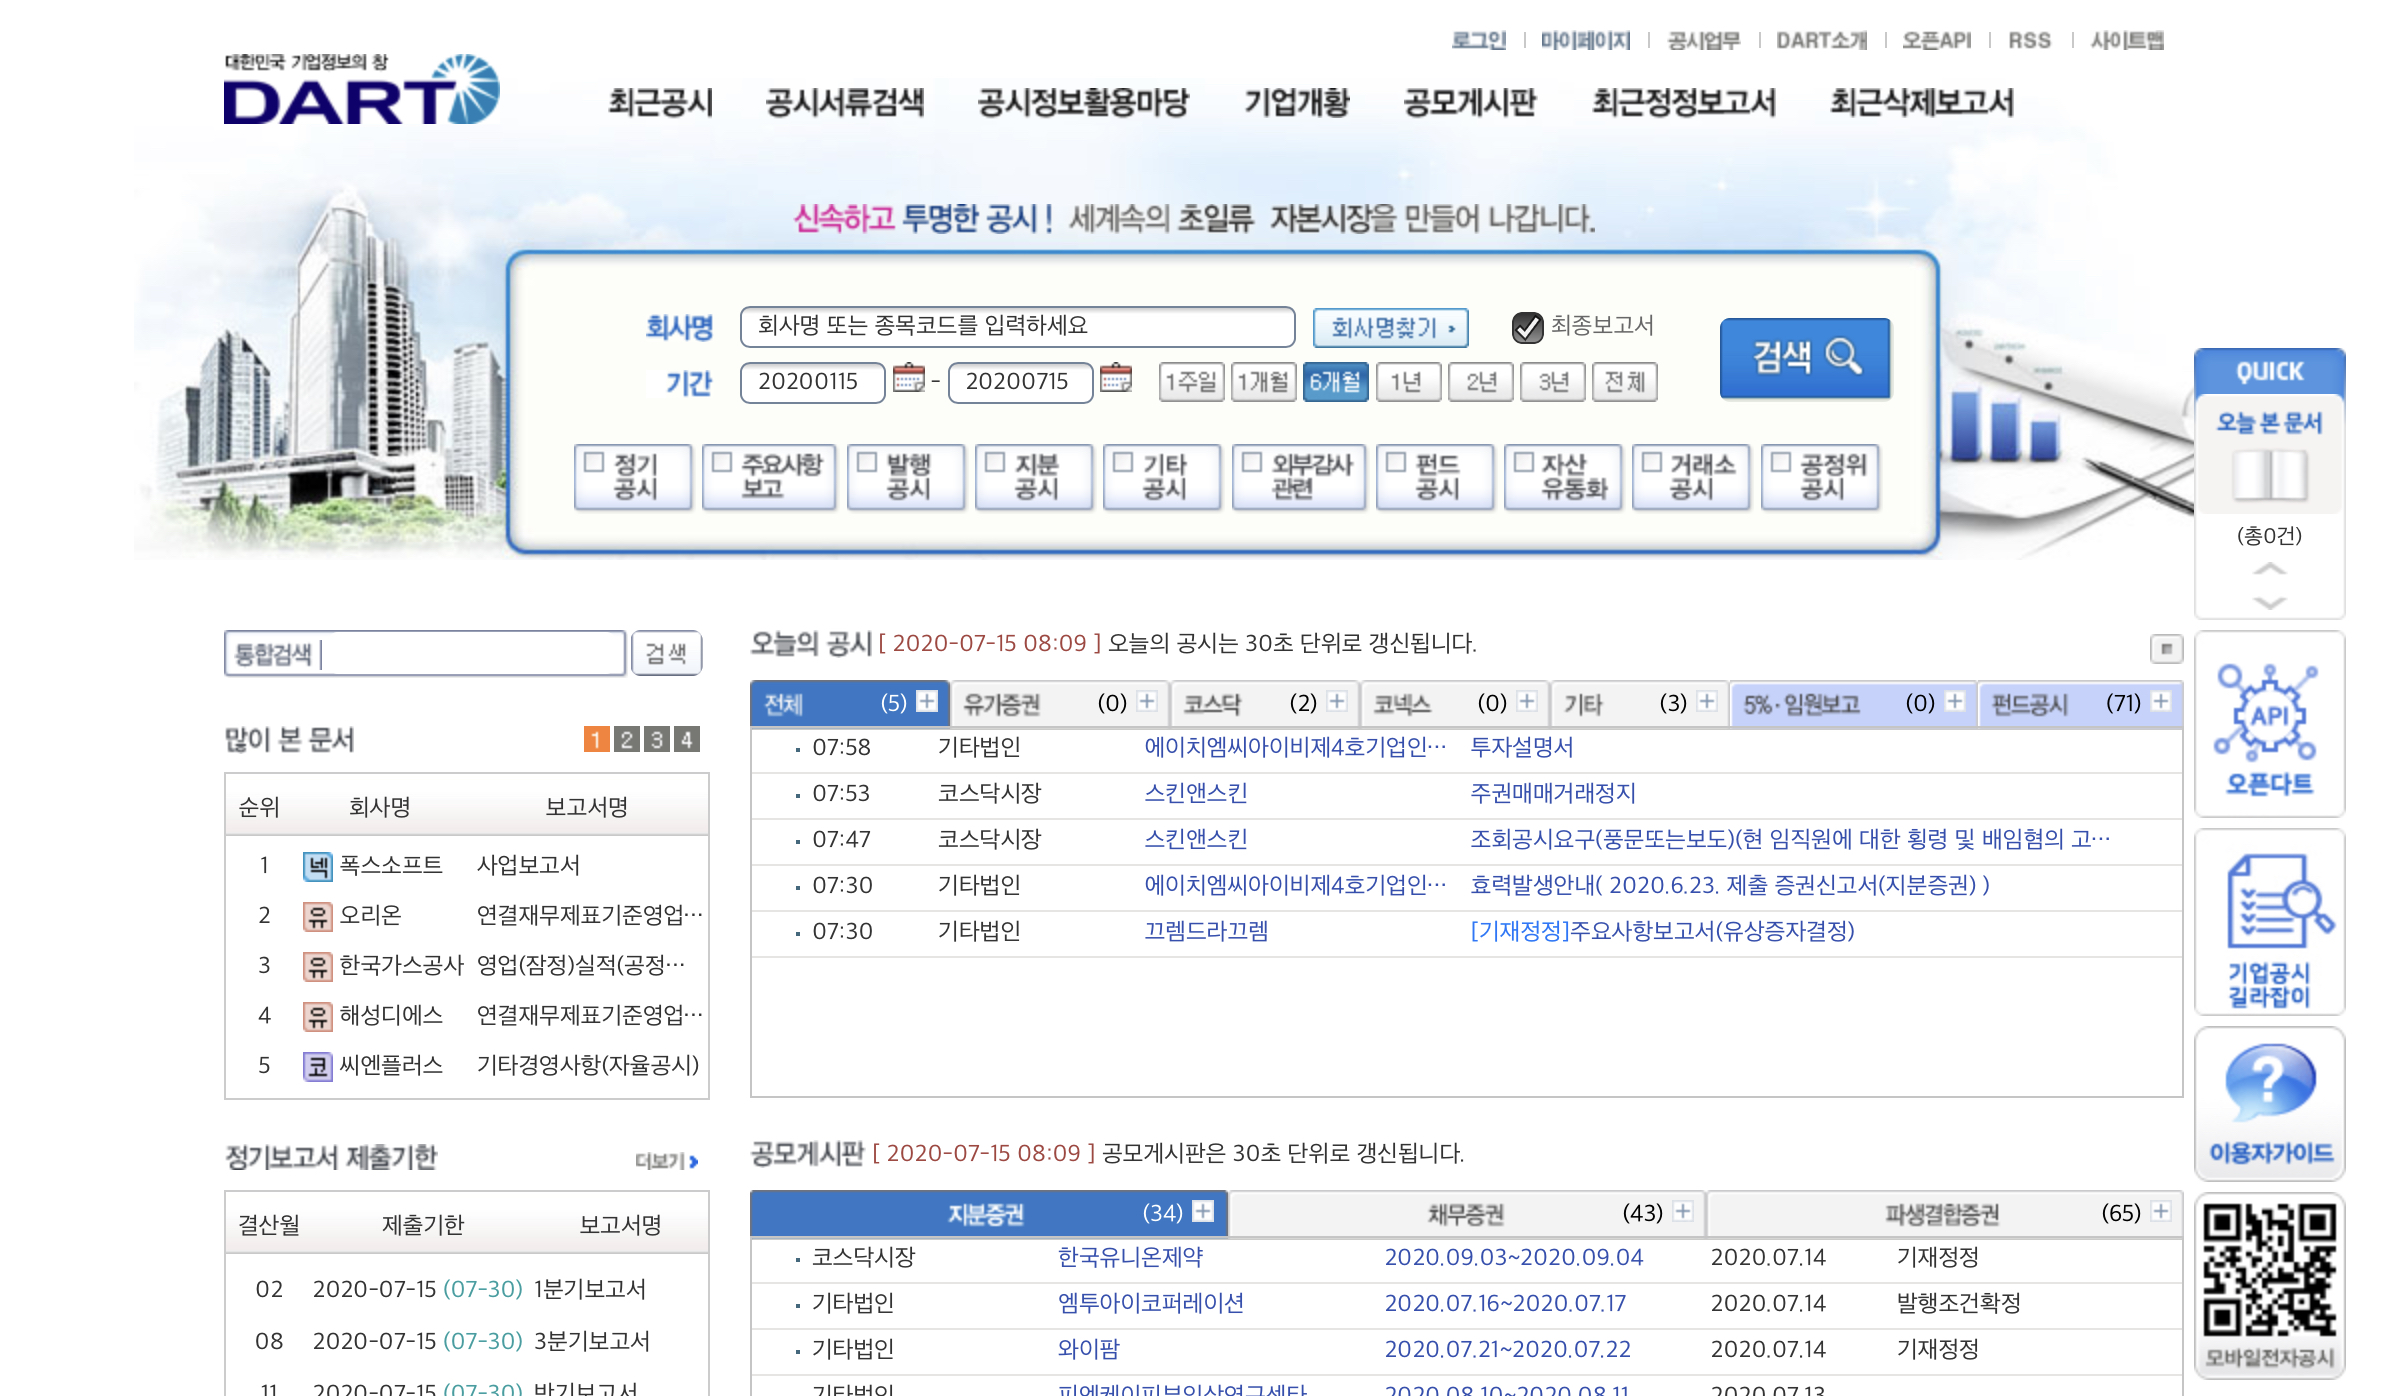Click the start date field 20200115
This screenshot has height=1396, width=2388.
812,382
